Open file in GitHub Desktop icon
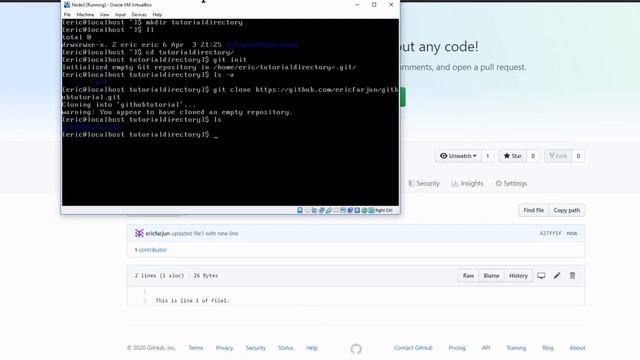The image size is (640, 360). point(541,276)
